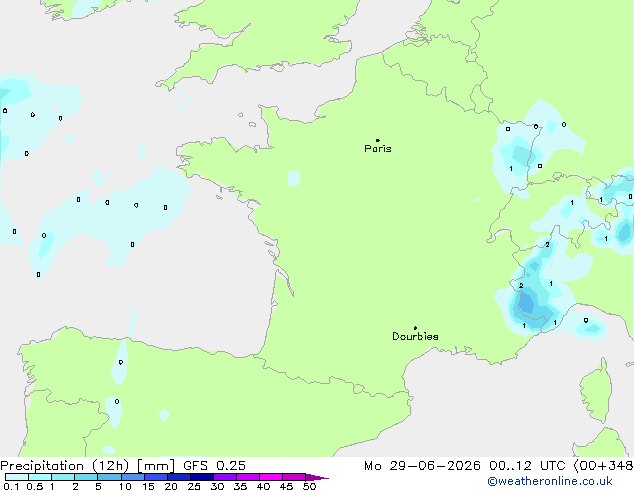Click the Mo 29-06-2026 forecast date text
The height and width of the screenshot is (490, 634).
pos(422,466)
